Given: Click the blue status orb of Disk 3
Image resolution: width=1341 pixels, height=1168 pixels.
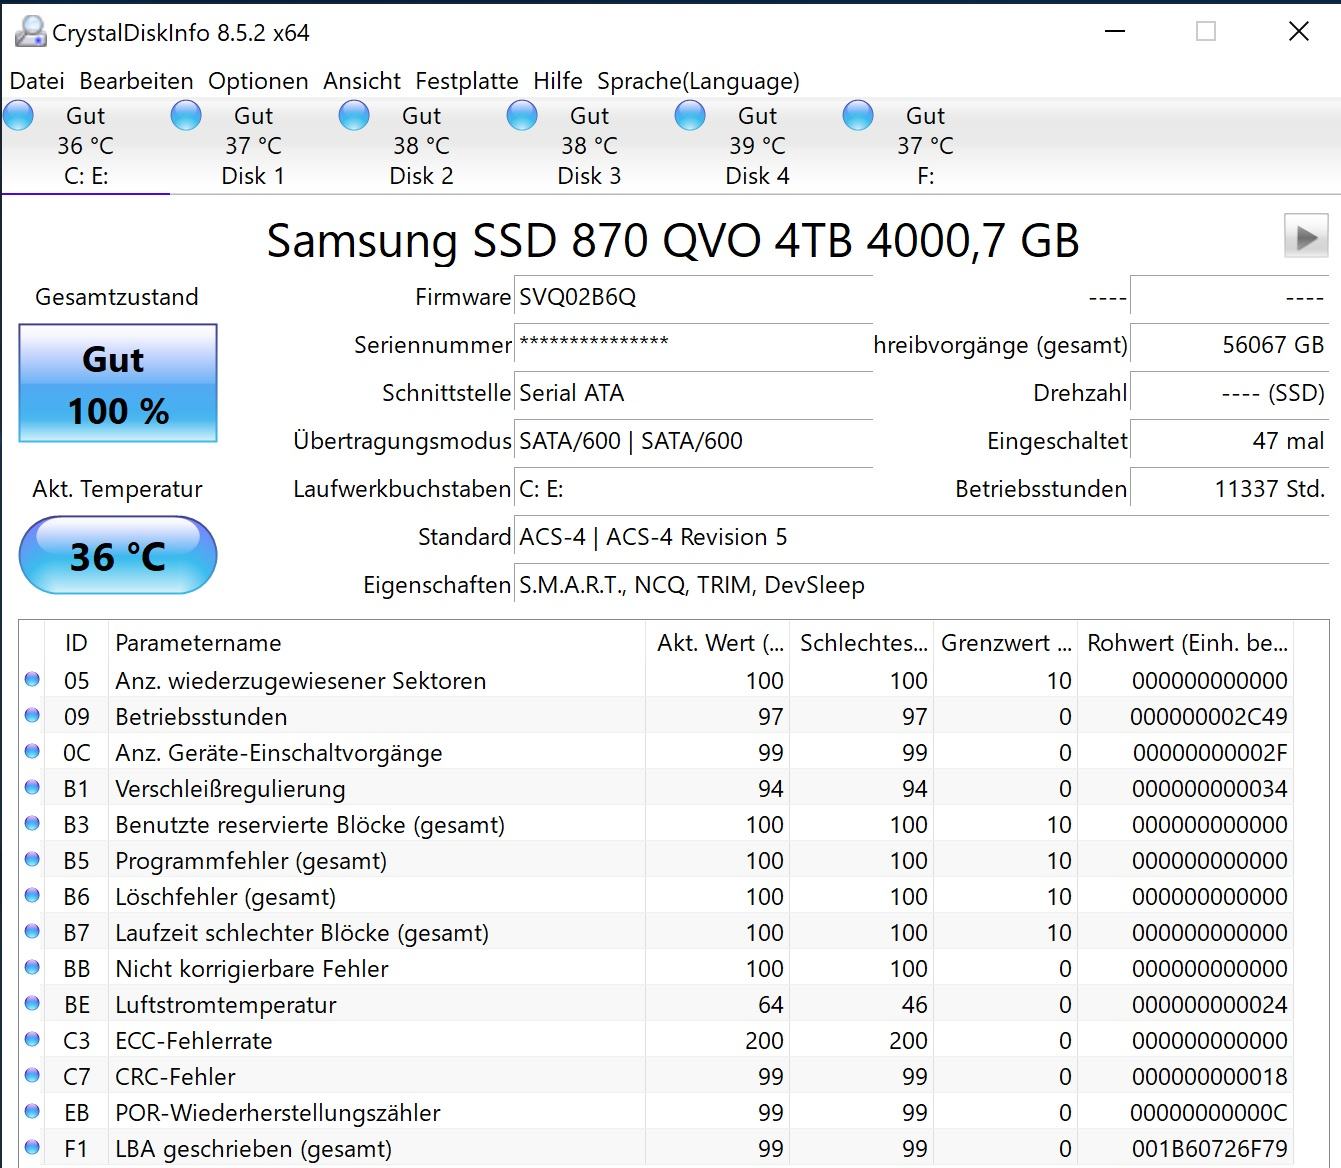Looking at the screenshot, I should (522, 116).
